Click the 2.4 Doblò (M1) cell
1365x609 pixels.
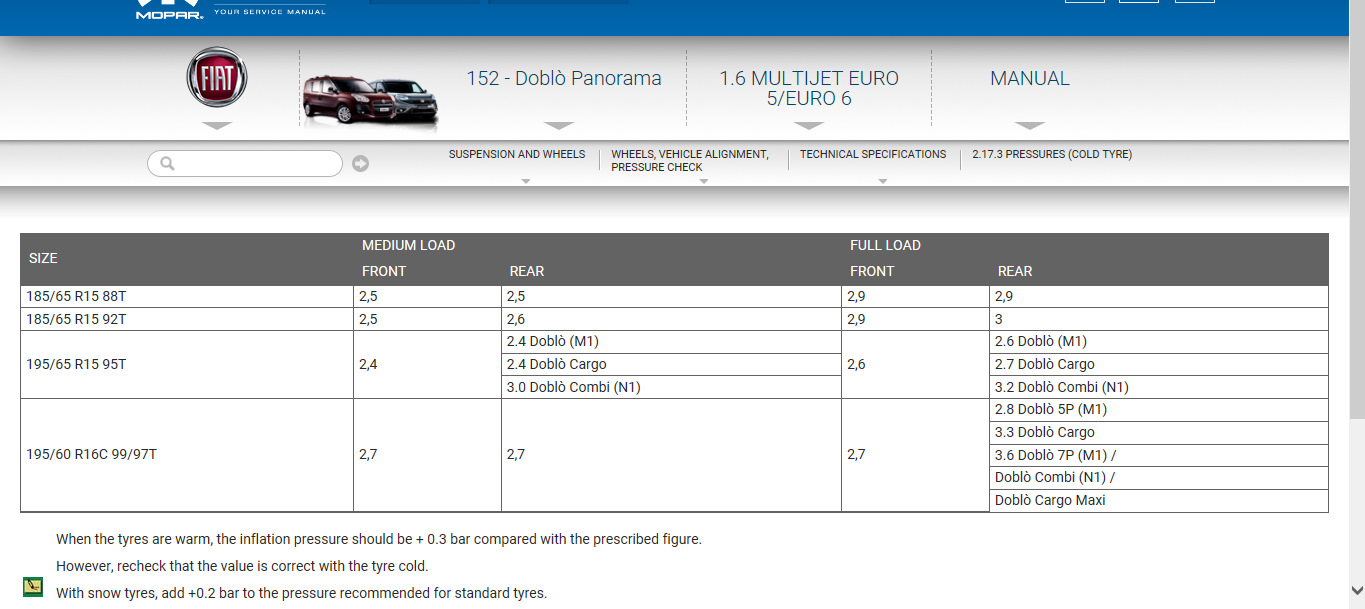[x=671, y=342]
